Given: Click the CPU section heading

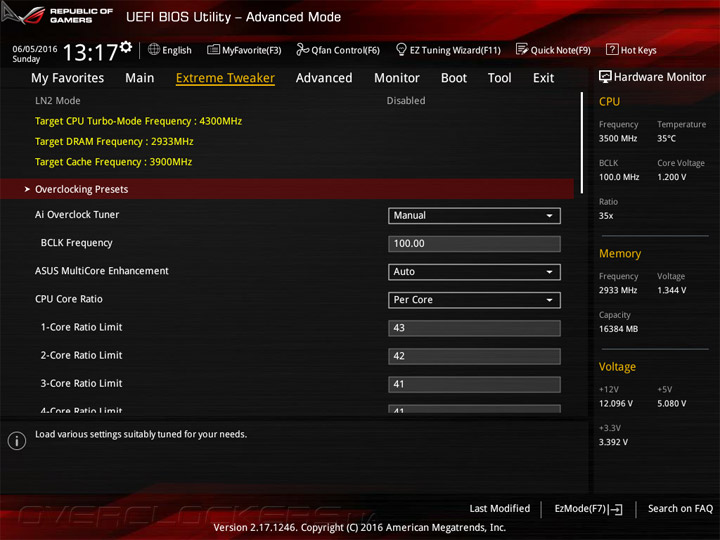Looking at the screenshot, I should (x=609, y=101).
